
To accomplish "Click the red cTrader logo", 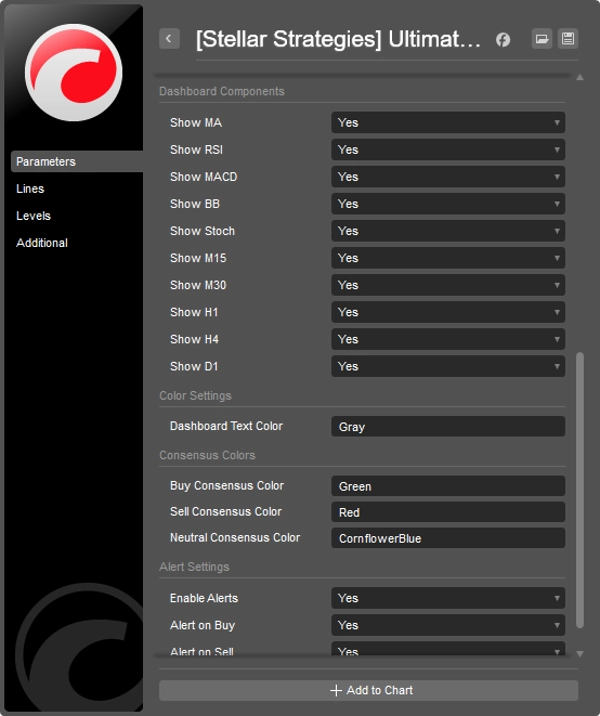I will 73,72.
